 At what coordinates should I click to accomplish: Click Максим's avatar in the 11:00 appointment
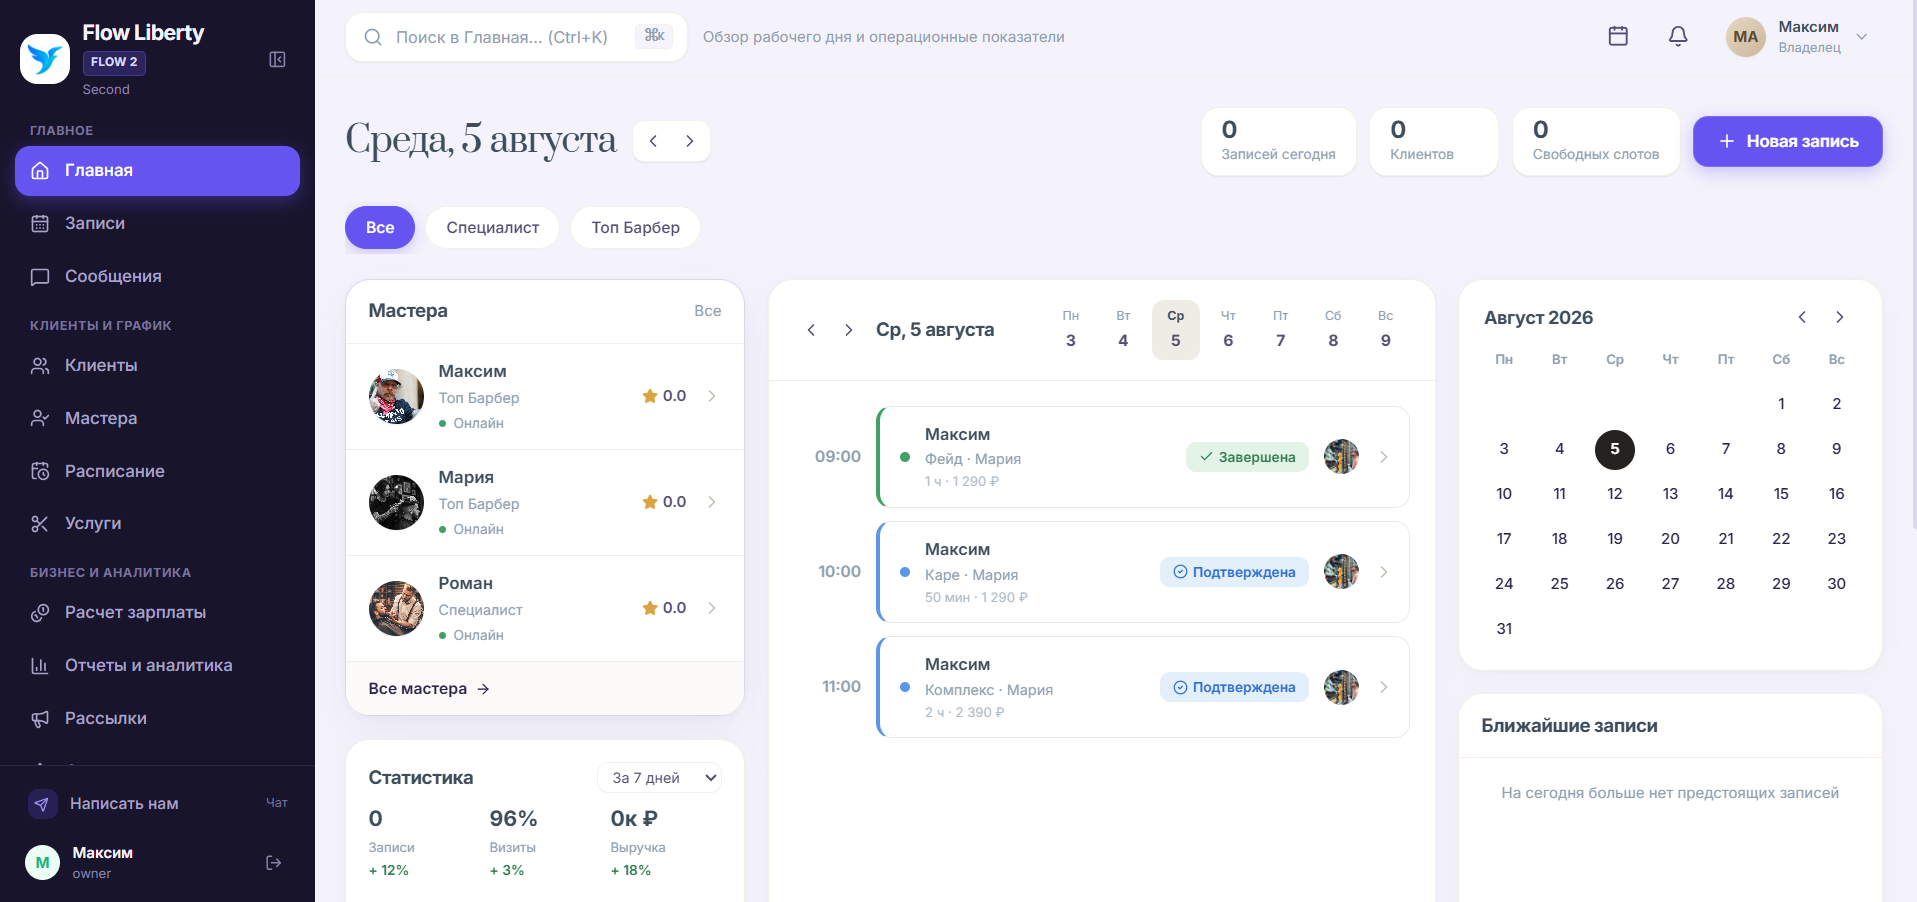pyautogui.click(x=1341, y=687)
